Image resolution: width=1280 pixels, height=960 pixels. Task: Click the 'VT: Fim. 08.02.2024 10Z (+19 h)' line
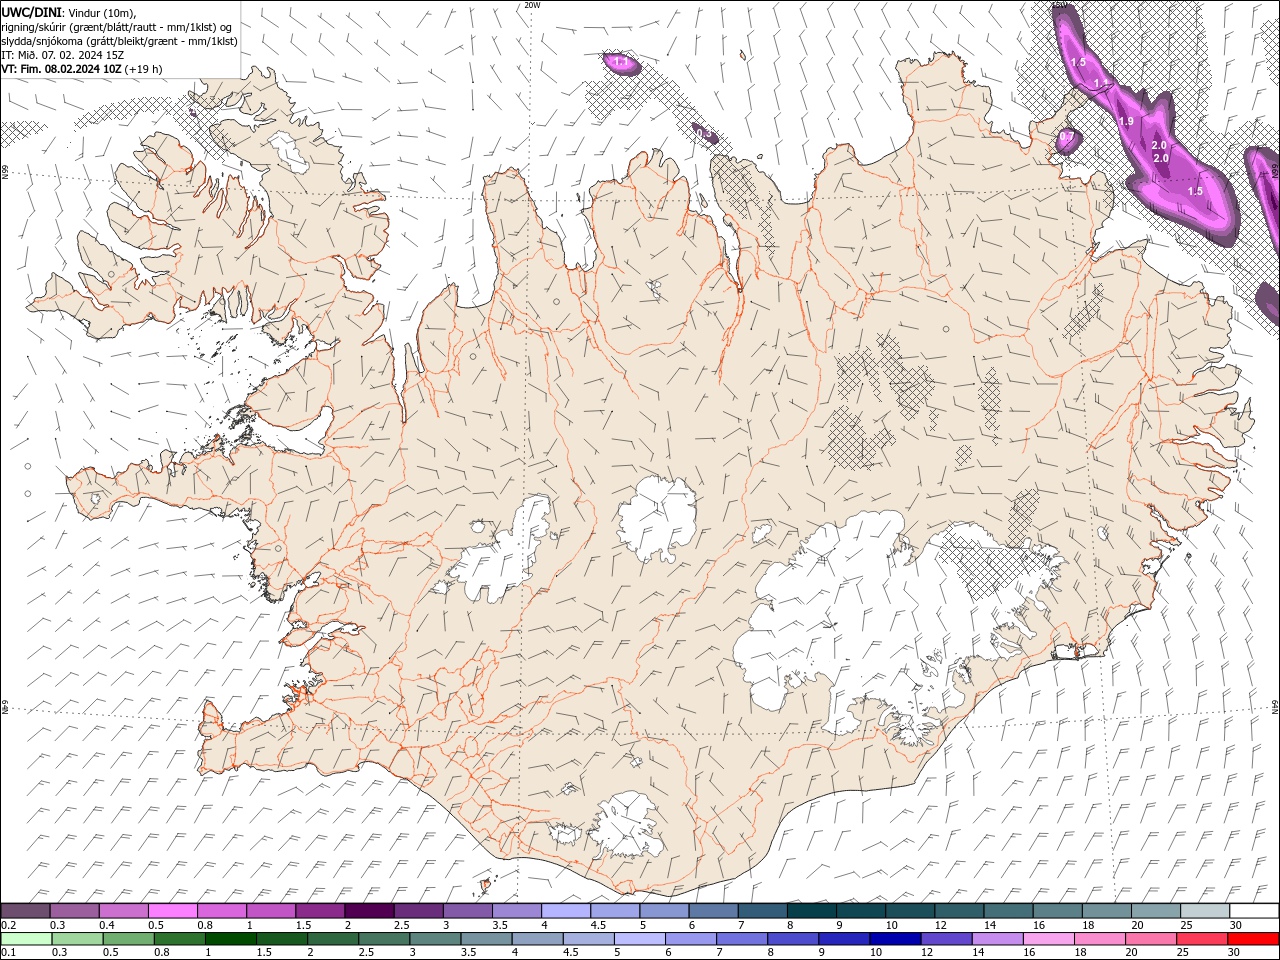point(82,69)
